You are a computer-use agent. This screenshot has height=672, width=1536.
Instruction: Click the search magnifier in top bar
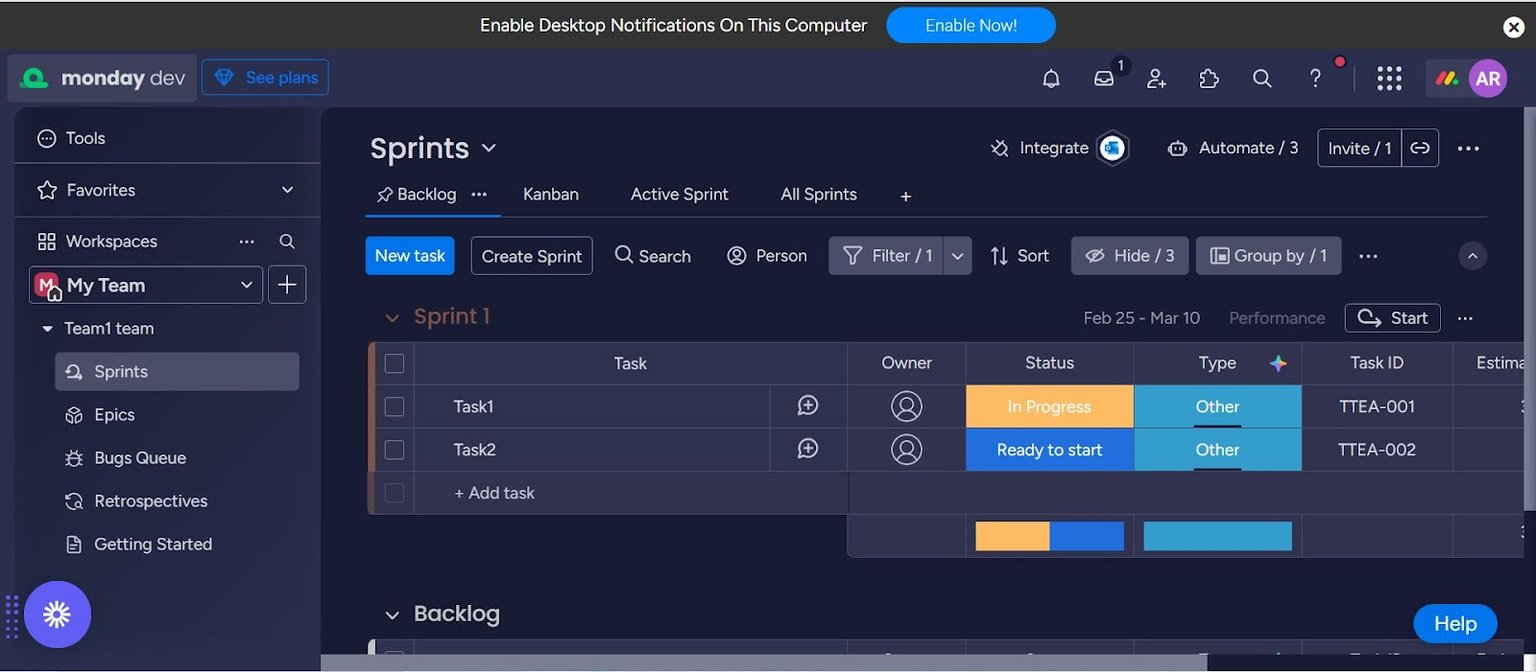point(1262,78)
